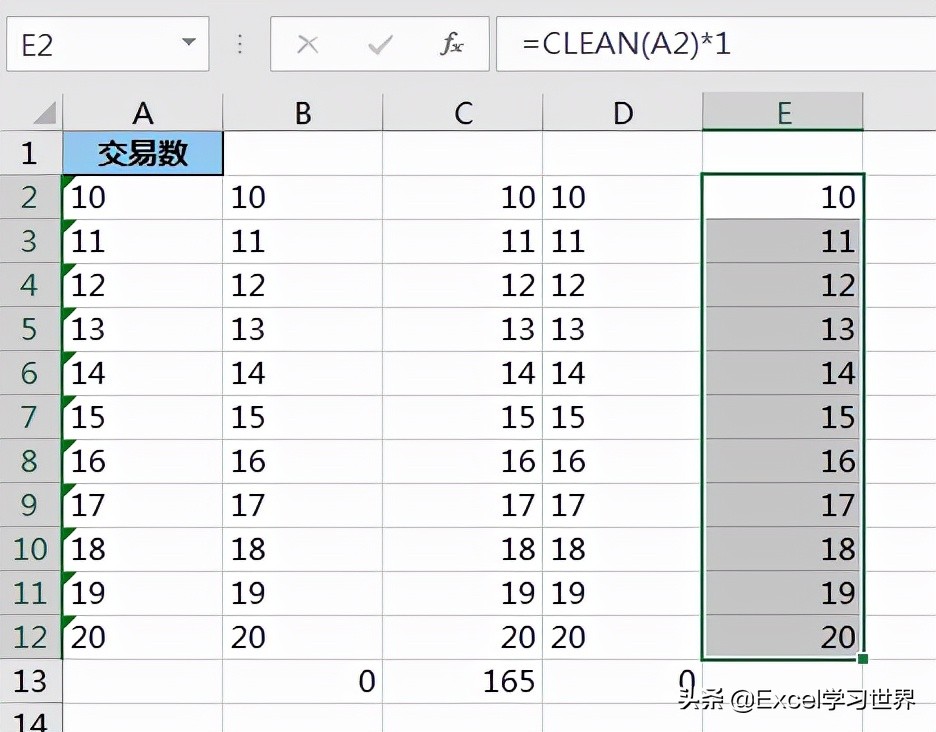Click cell C4 containing 12
This screenshot has width=936, height=732.
(x=463, y=285)
